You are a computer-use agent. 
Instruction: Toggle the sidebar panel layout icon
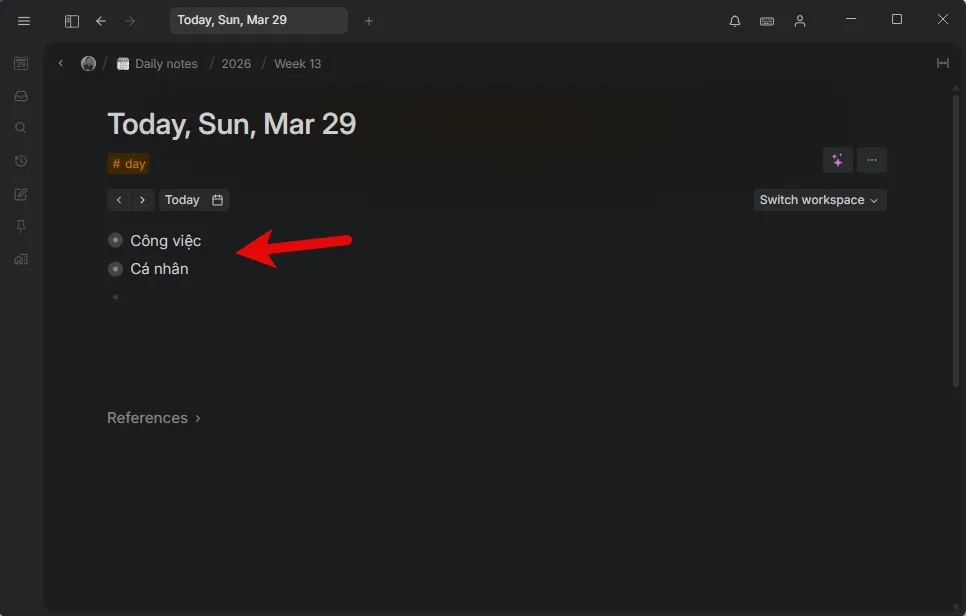point(71,21)
